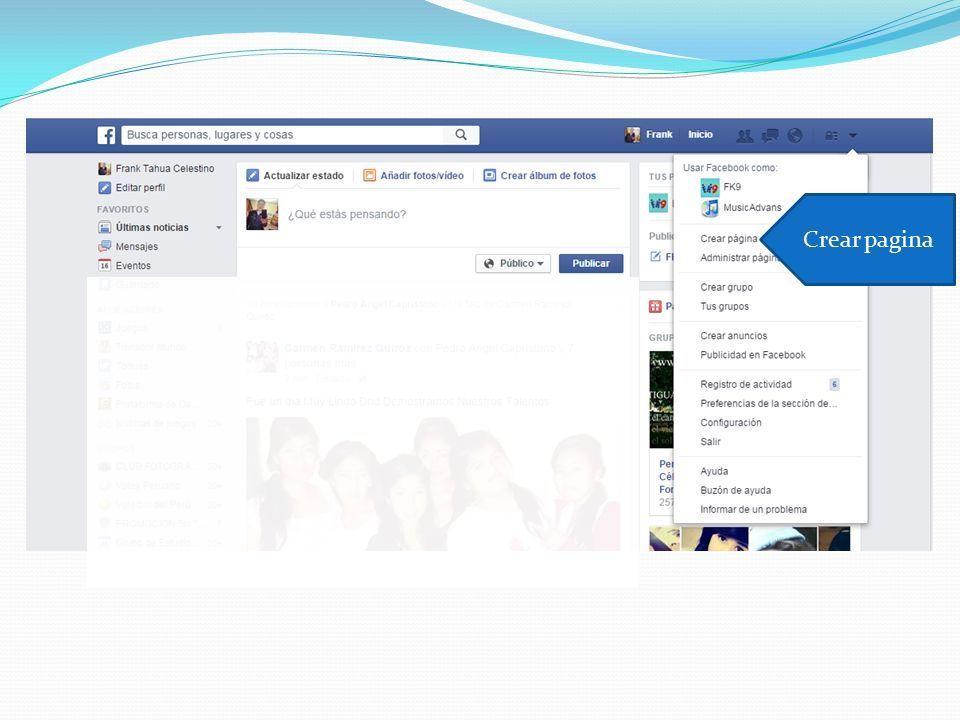960x720 pixels.
Task: Click Editar perfil pencil icon
Action: click(105, 188)
